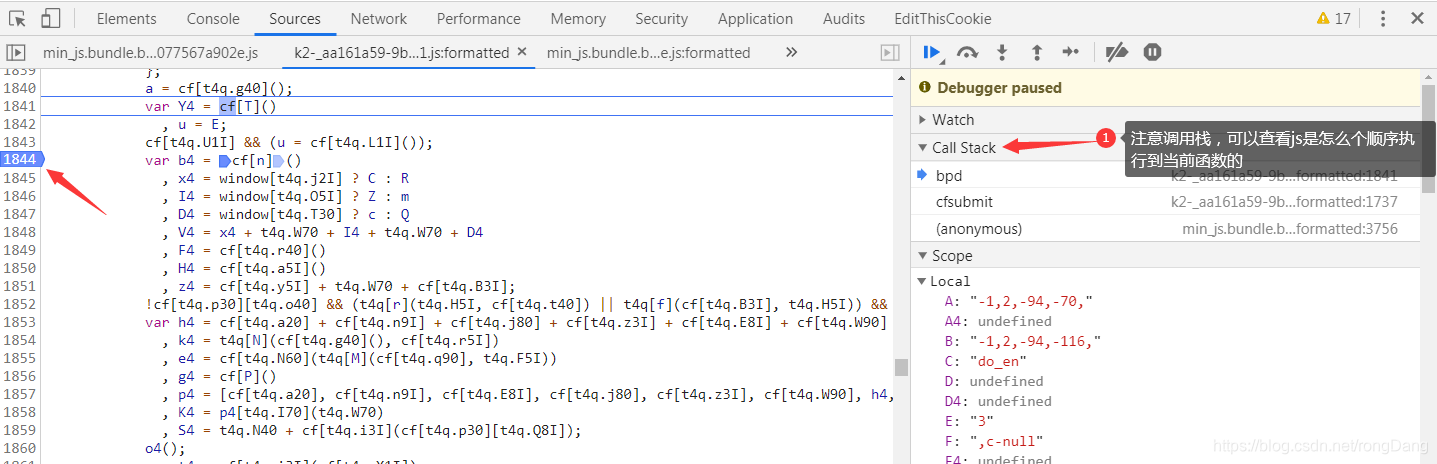The image size is (1437, 464).
Task: Click local variable D4: undefined
Action: (x=998, y=400)
